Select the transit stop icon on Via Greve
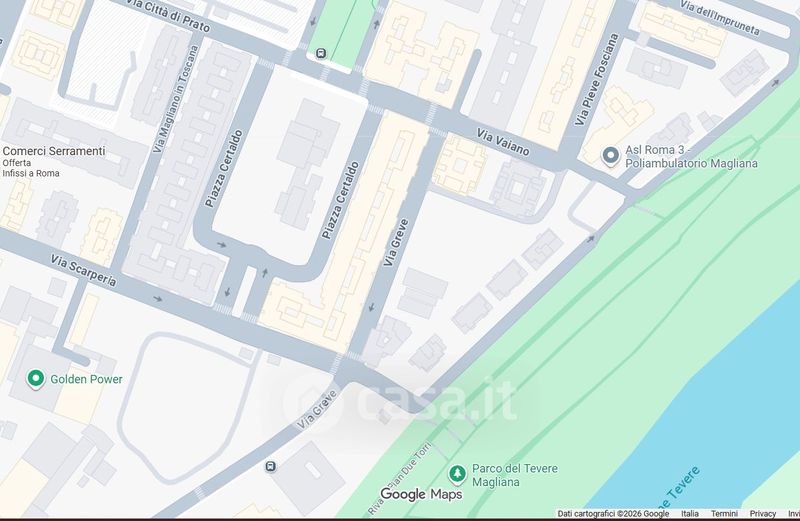Viewport: 800px width, 521px height. click(x=270, y=466)
